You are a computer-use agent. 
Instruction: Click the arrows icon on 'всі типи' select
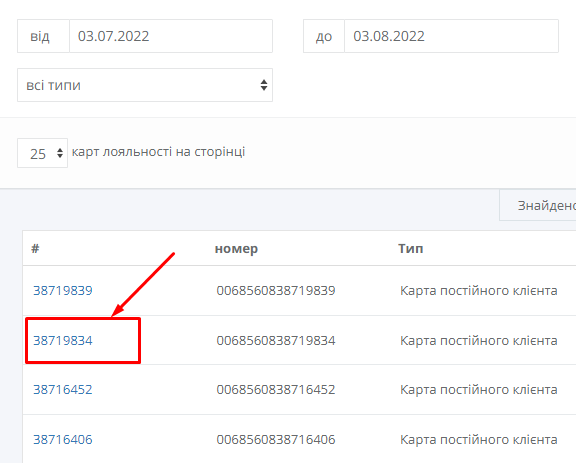coord(264,85)
